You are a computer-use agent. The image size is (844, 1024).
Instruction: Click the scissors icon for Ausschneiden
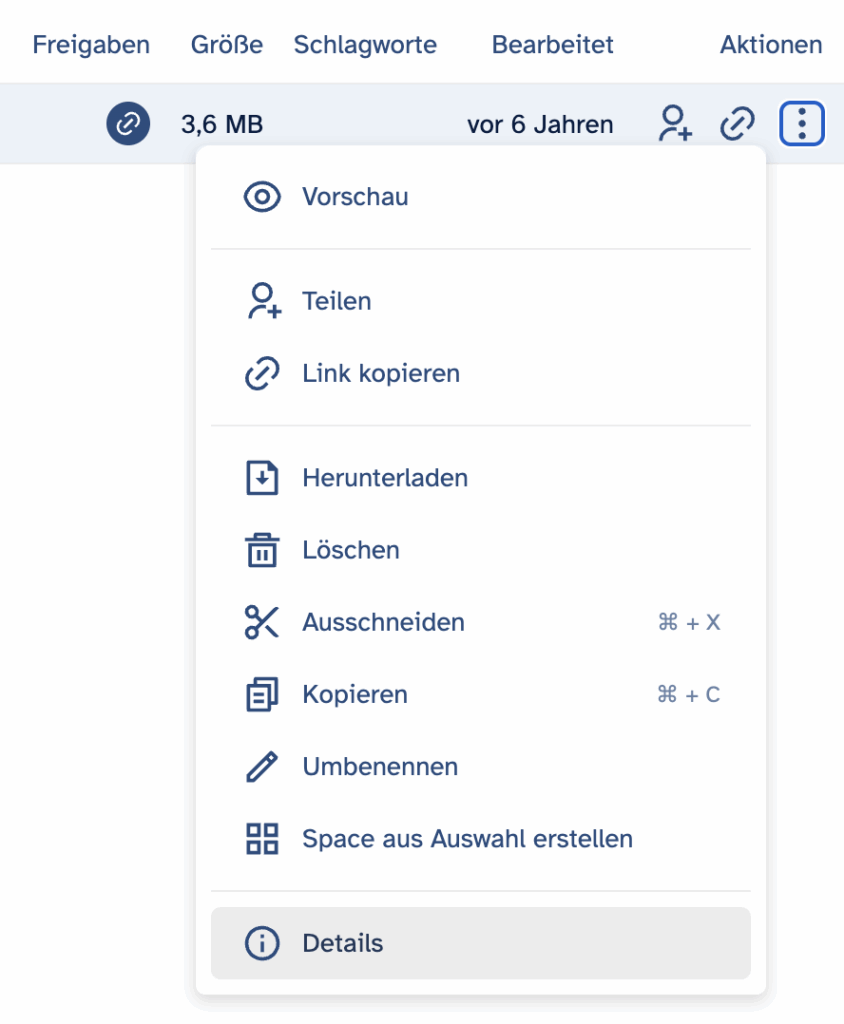pos(262,622)
